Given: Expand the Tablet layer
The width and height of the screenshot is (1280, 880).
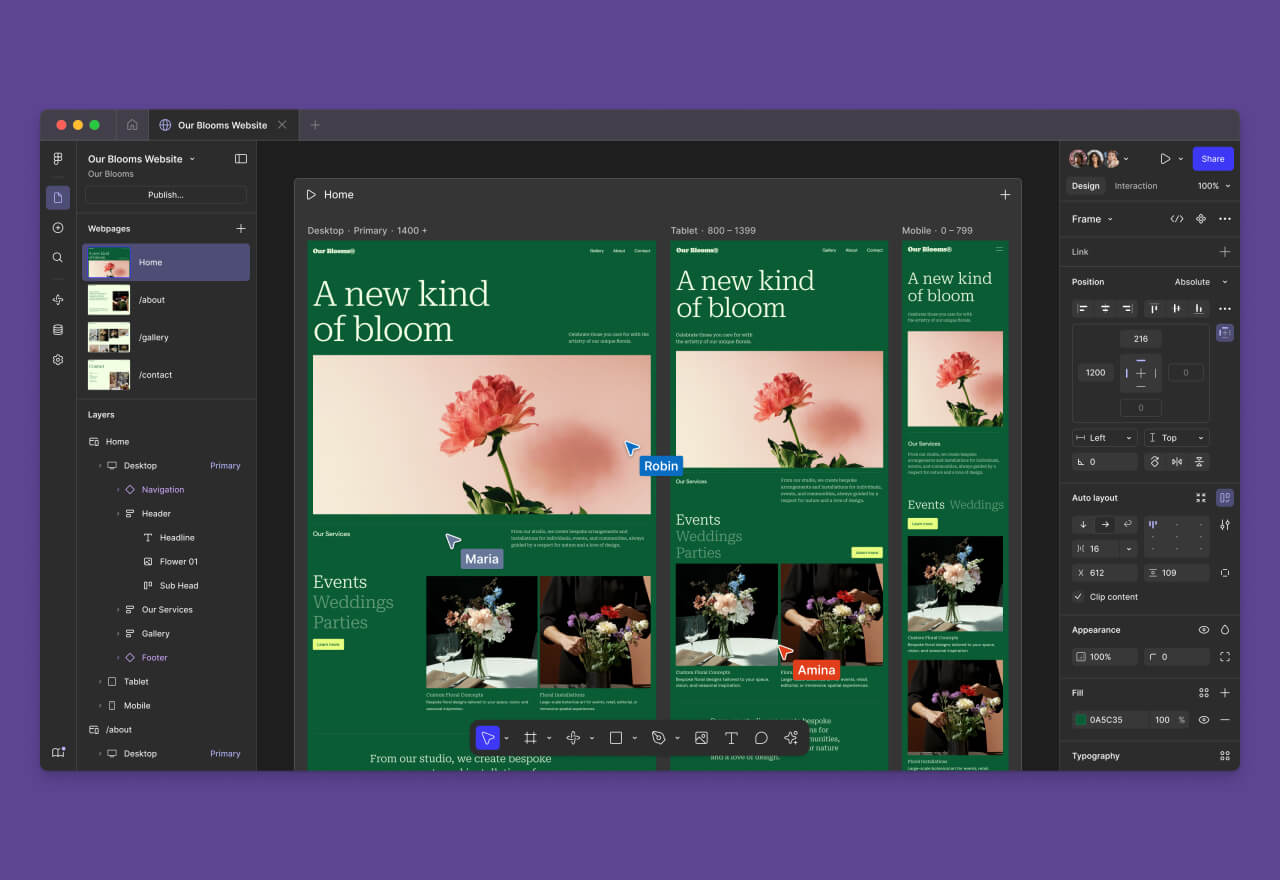Looking at the screenshot, I should point(100,682).
